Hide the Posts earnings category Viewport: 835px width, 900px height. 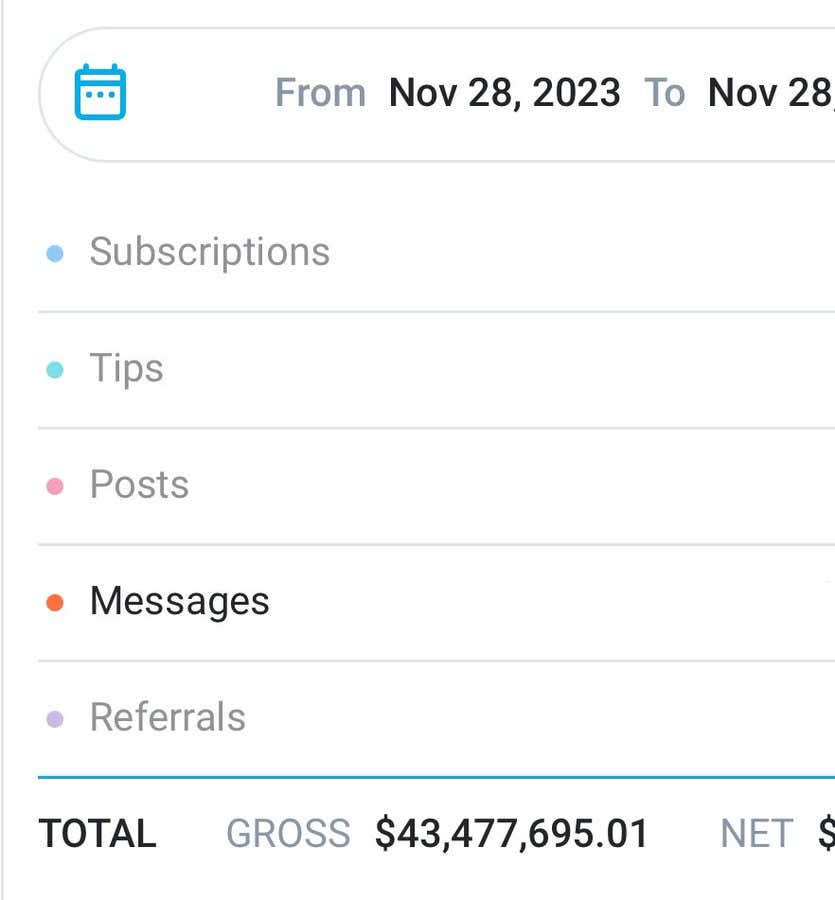point(138,484)
